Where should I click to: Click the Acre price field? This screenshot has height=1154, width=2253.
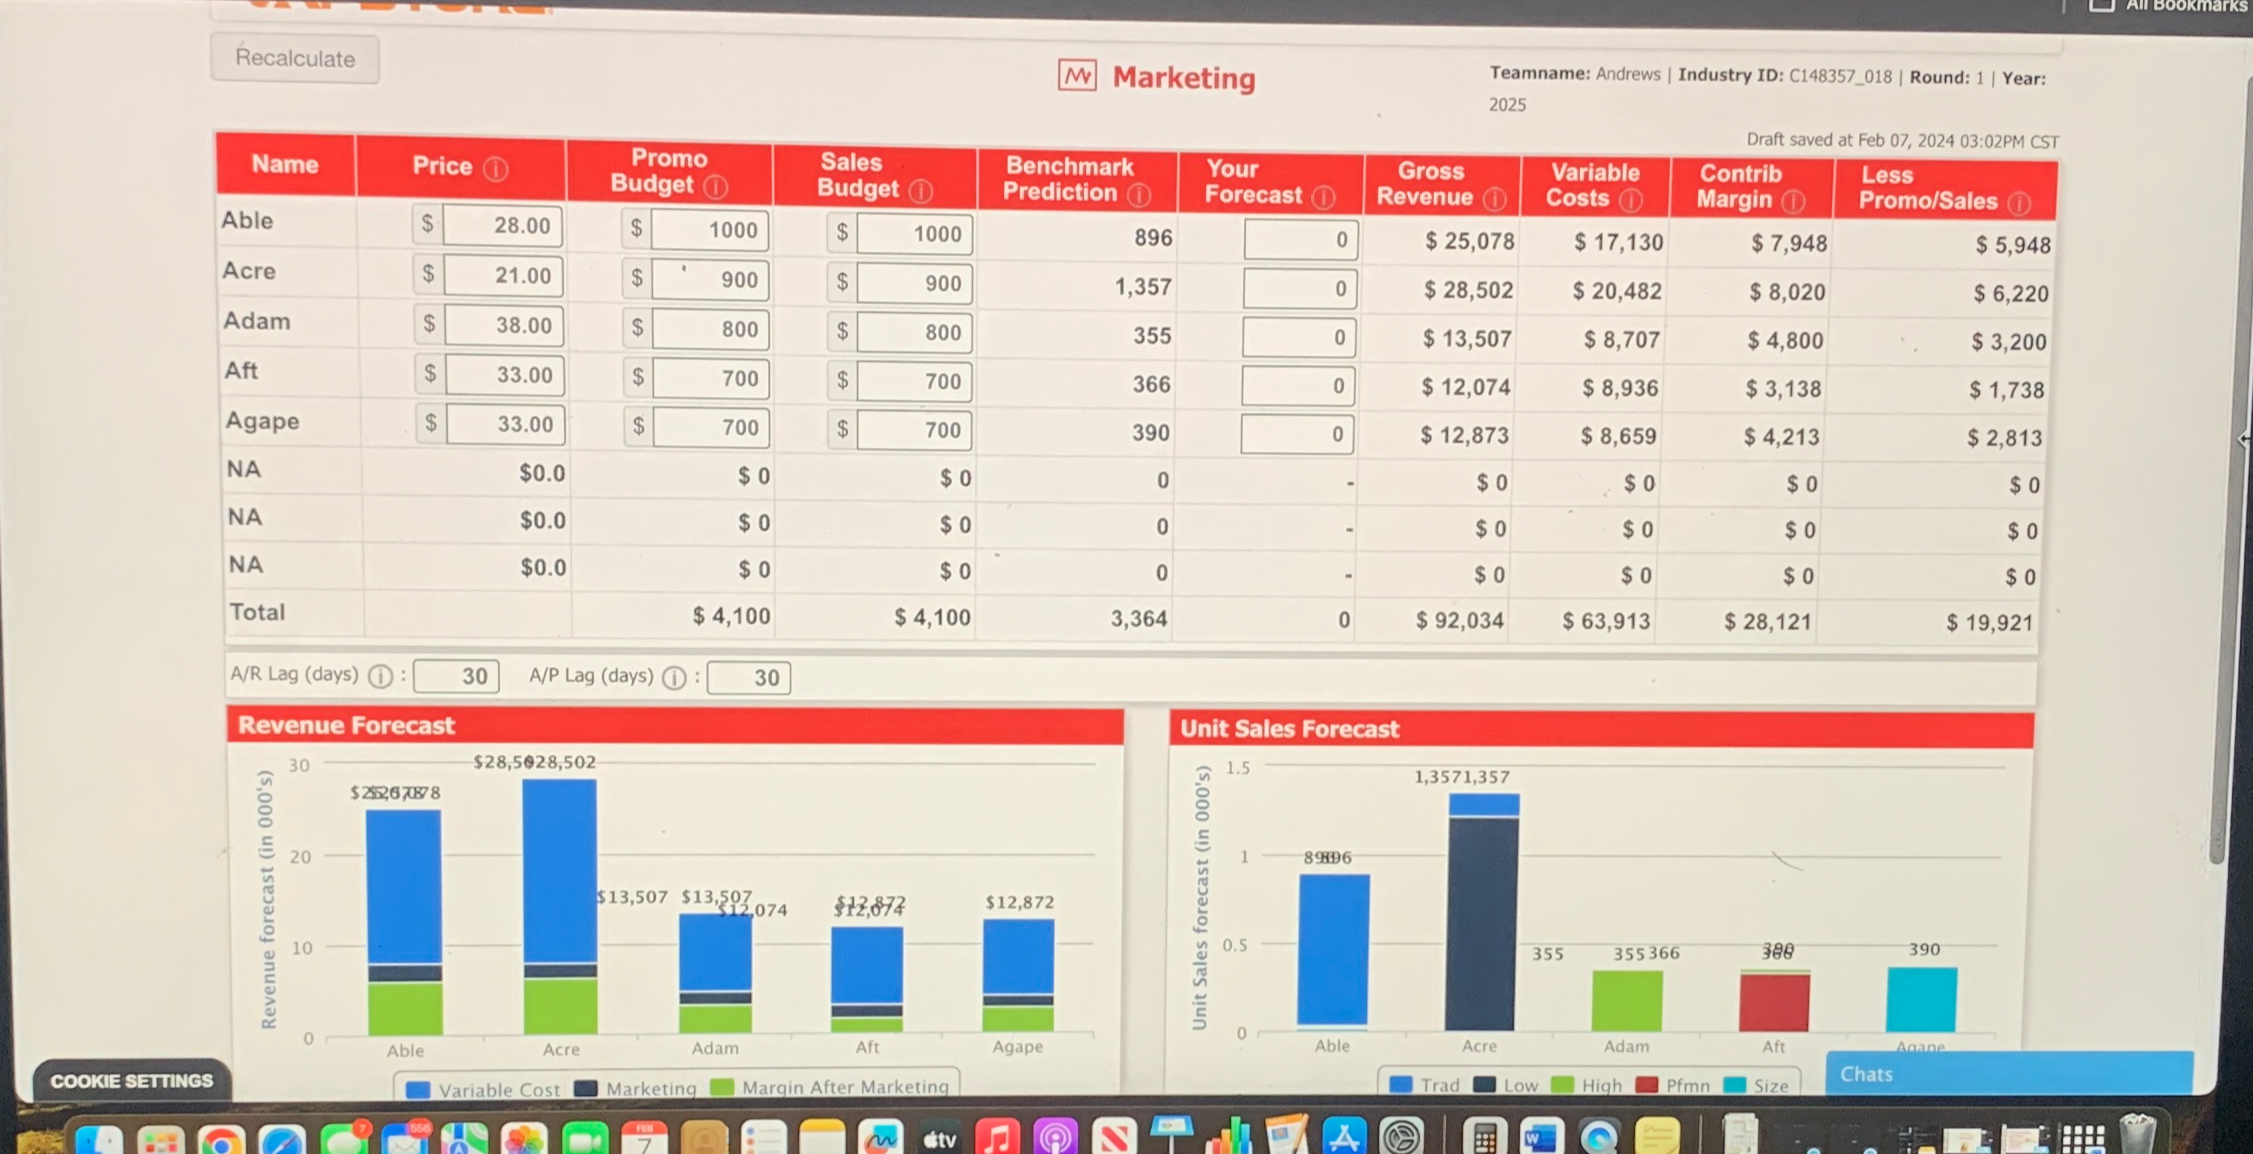pos(503,276)
